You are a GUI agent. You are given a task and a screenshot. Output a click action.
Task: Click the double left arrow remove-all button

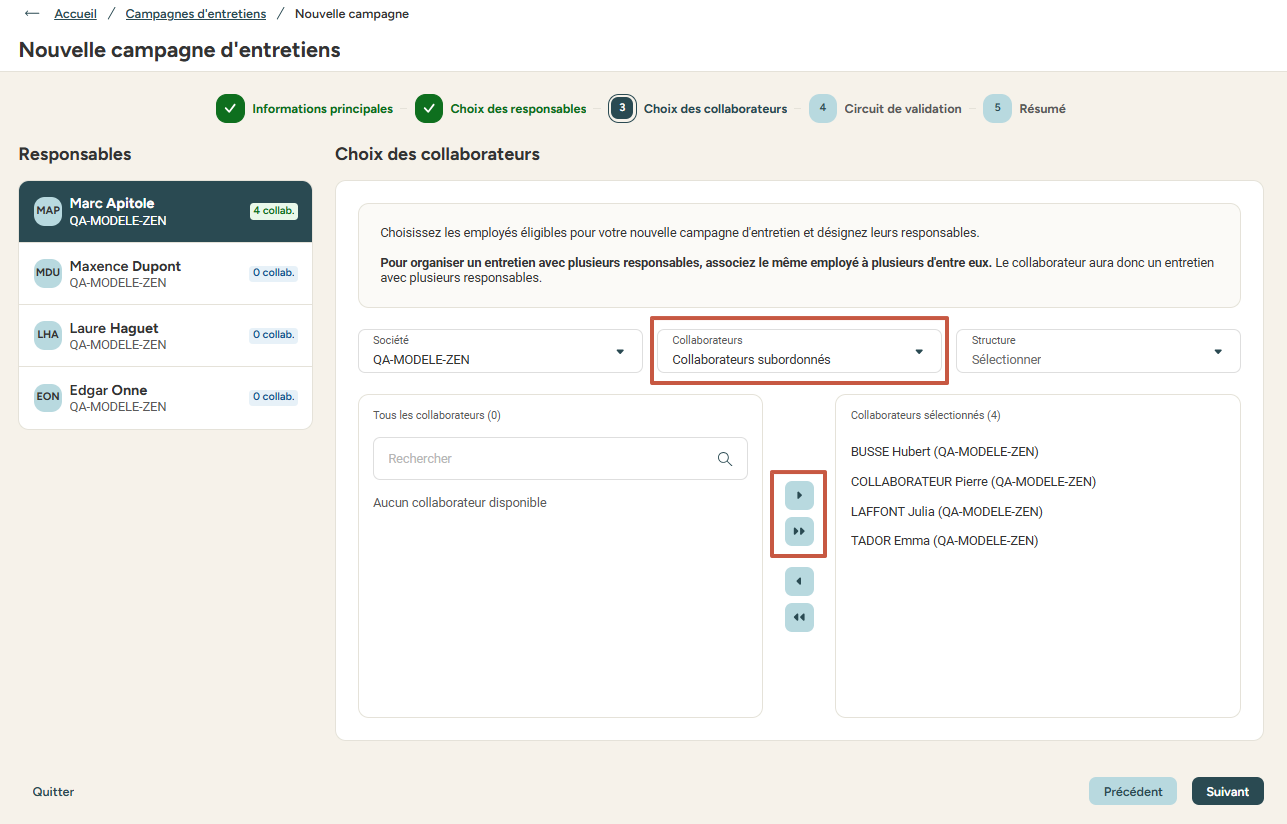pos(799,617)
